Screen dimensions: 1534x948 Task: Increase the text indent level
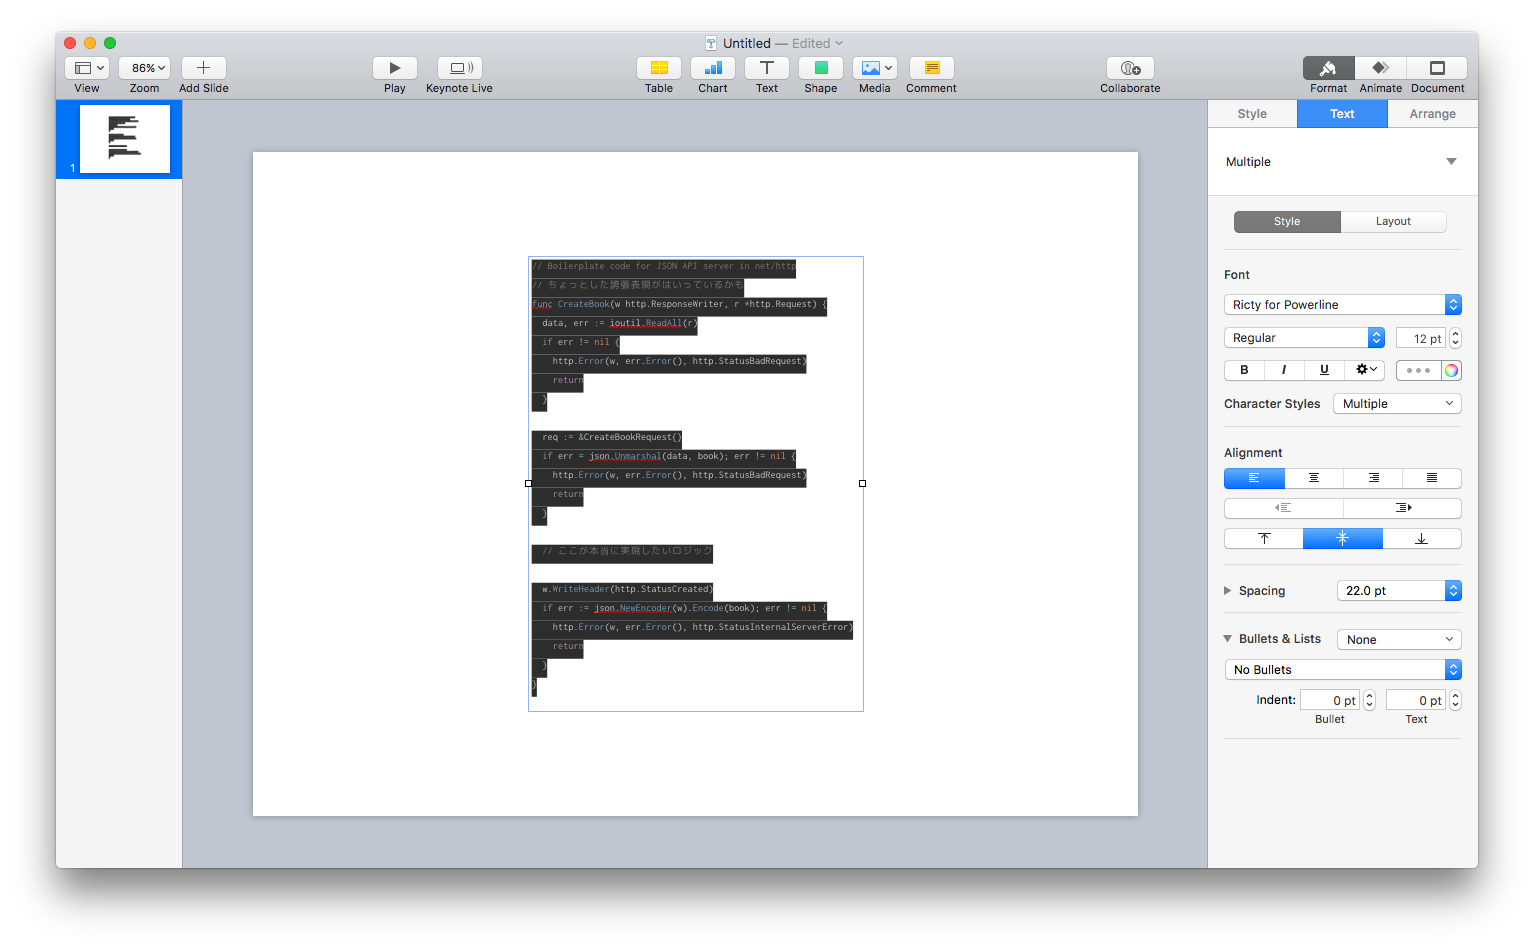click(x=1402, y=508)
